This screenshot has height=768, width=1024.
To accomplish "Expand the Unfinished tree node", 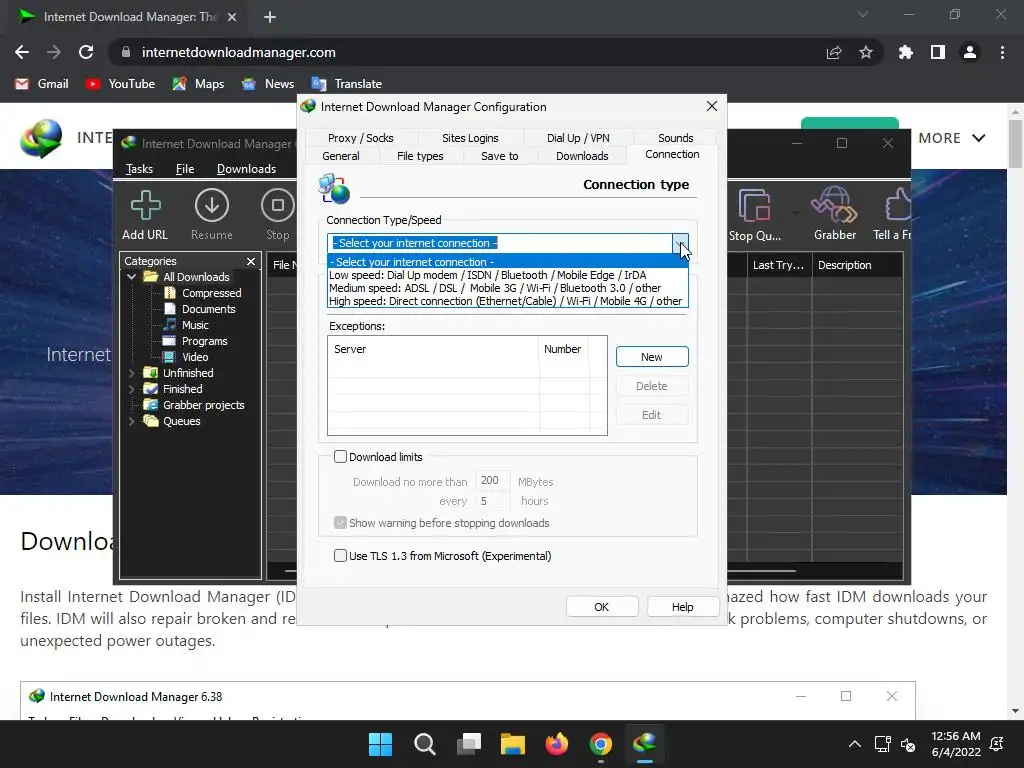I will tap(131, 373).
